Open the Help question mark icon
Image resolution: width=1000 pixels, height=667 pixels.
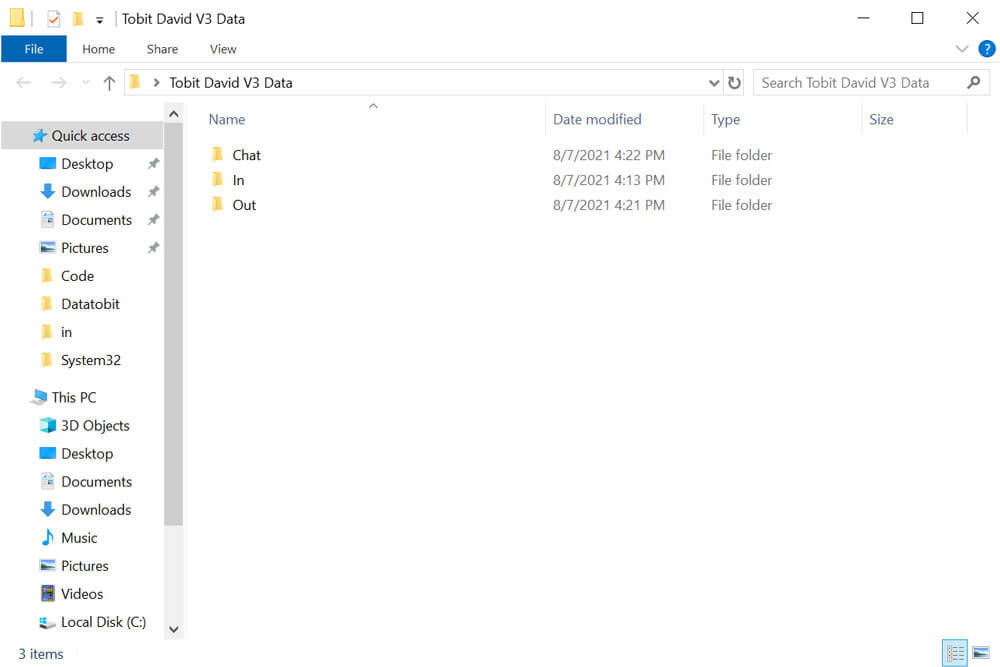(x=986, y=49)
